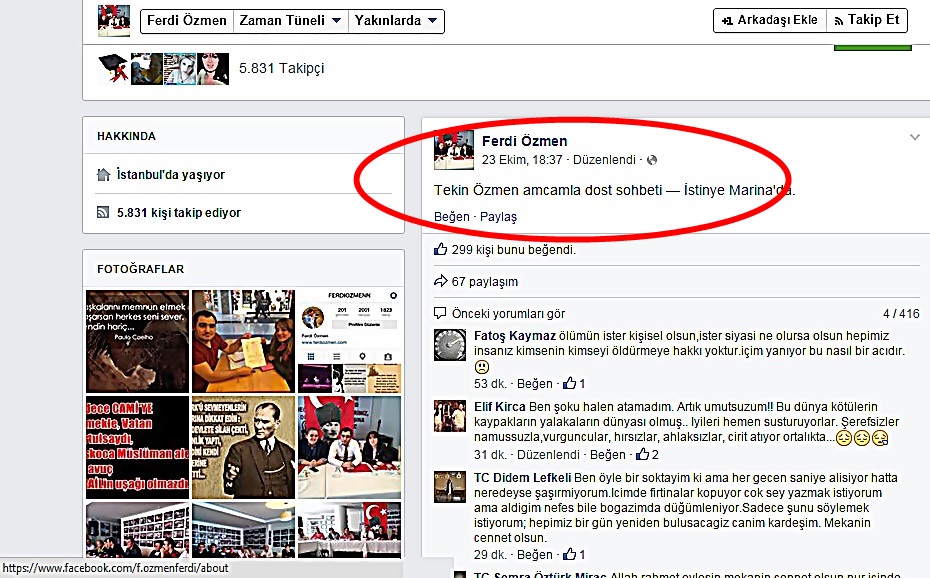930x578 pixels.
Task: Like TC Didem Lefkeli's comment
Action: 534,555
